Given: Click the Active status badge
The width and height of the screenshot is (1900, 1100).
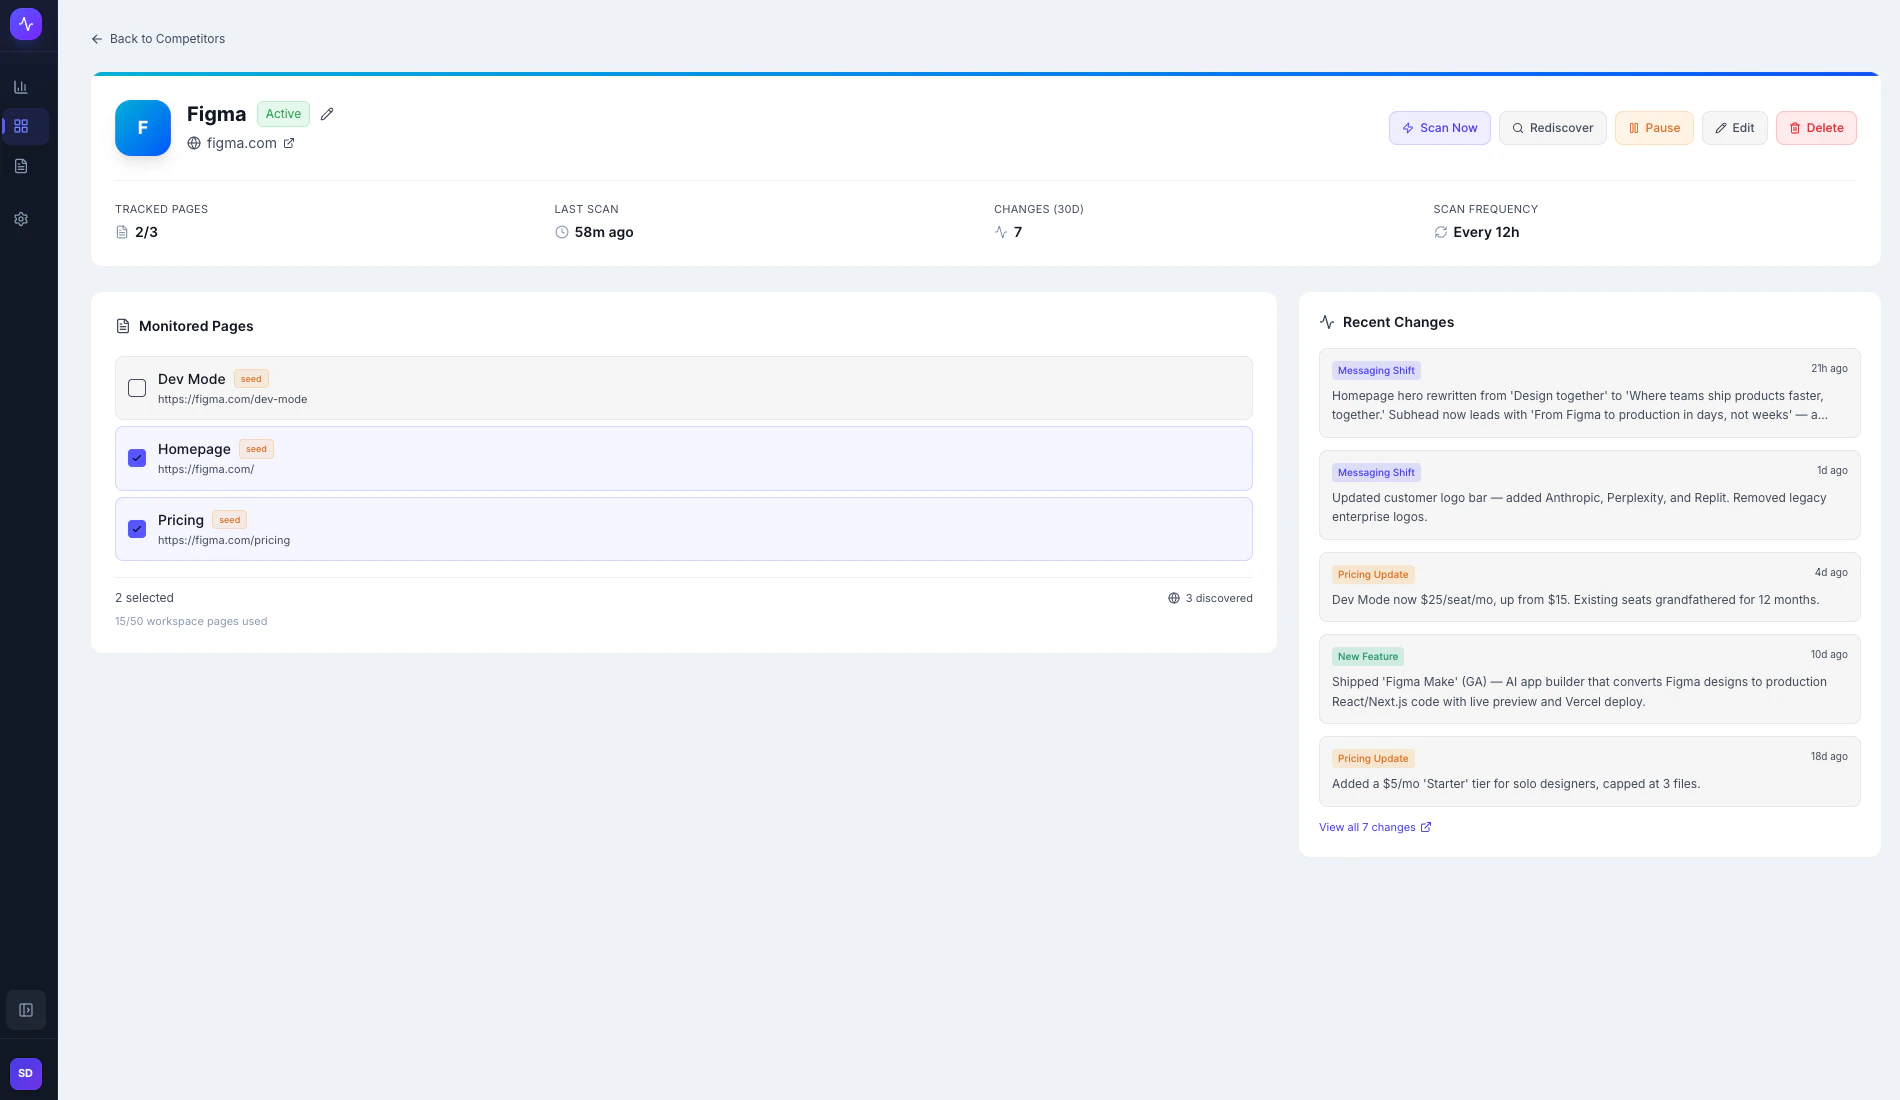Looking at the screenshot, I should pos(283,114).
